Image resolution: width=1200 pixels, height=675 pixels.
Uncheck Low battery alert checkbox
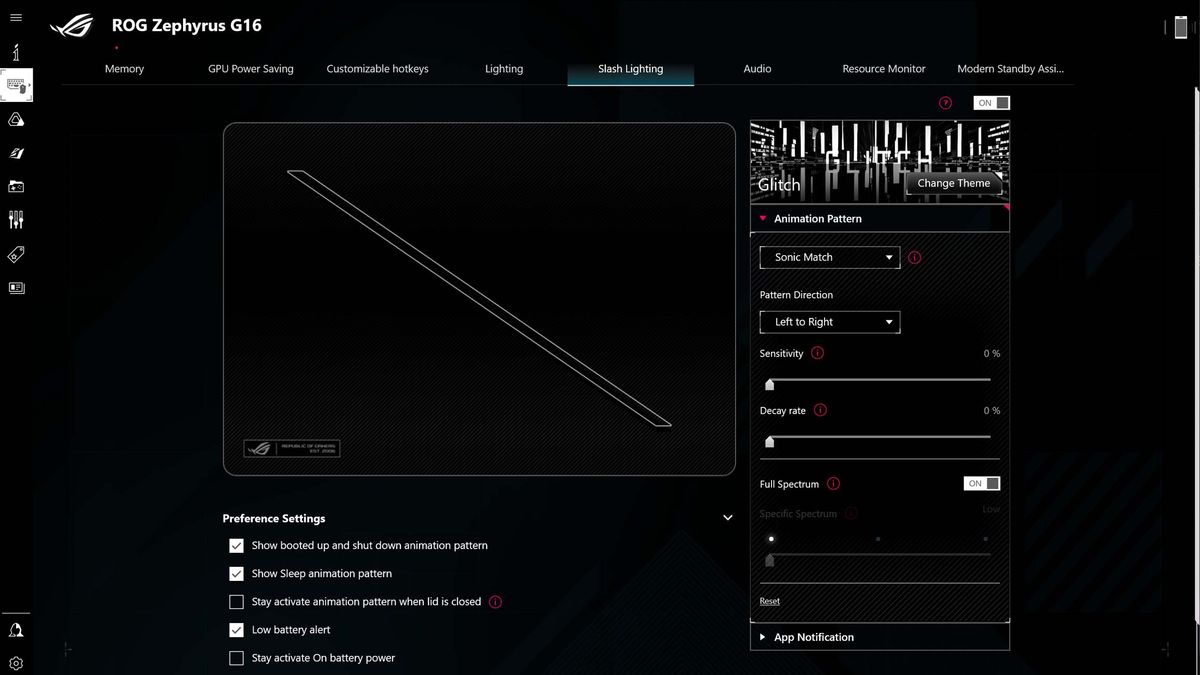236,630
